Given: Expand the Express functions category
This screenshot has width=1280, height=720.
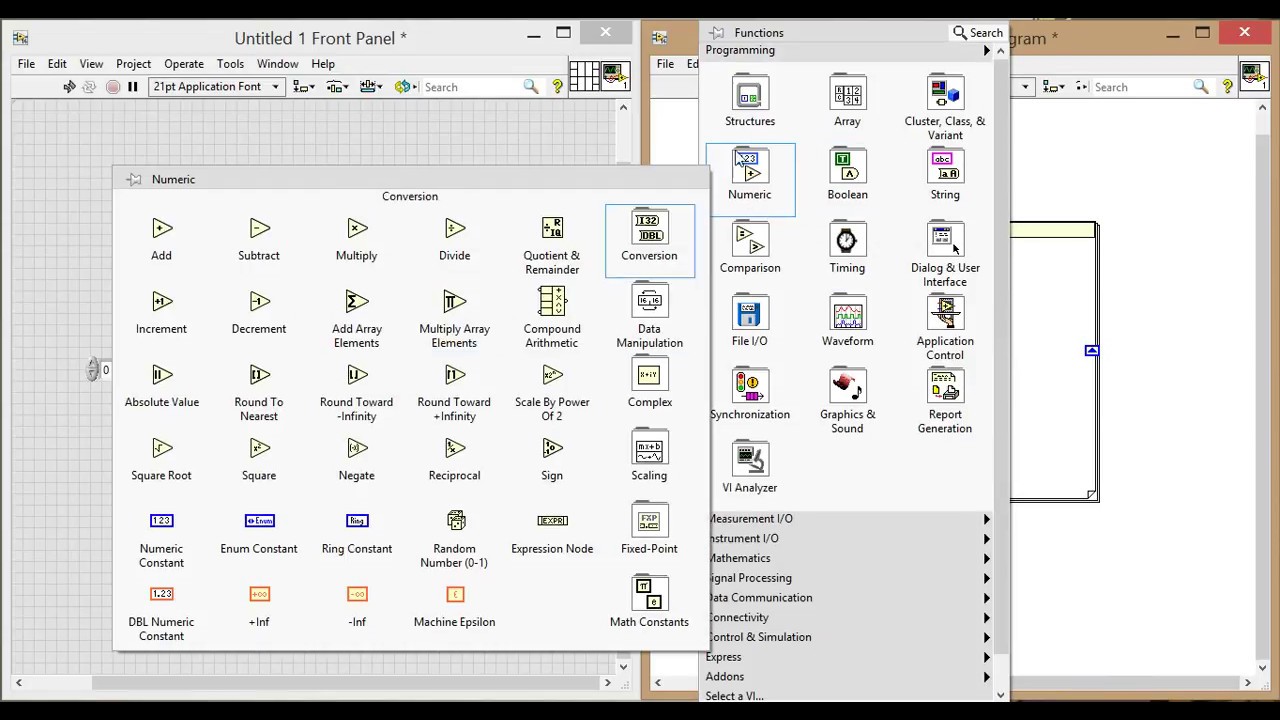Looking at the screenshot, I should (x=850, y=657).
